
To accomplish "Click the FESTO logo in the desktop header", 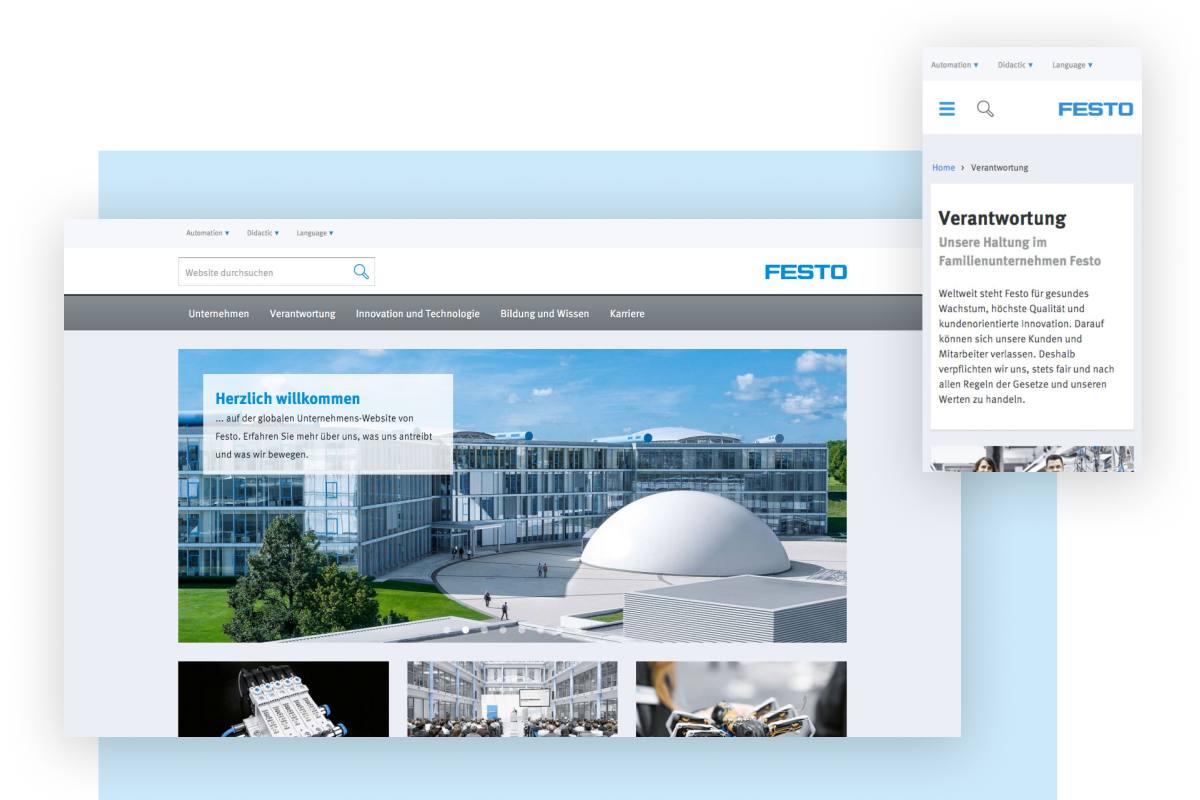I will [x=805, y=272].
